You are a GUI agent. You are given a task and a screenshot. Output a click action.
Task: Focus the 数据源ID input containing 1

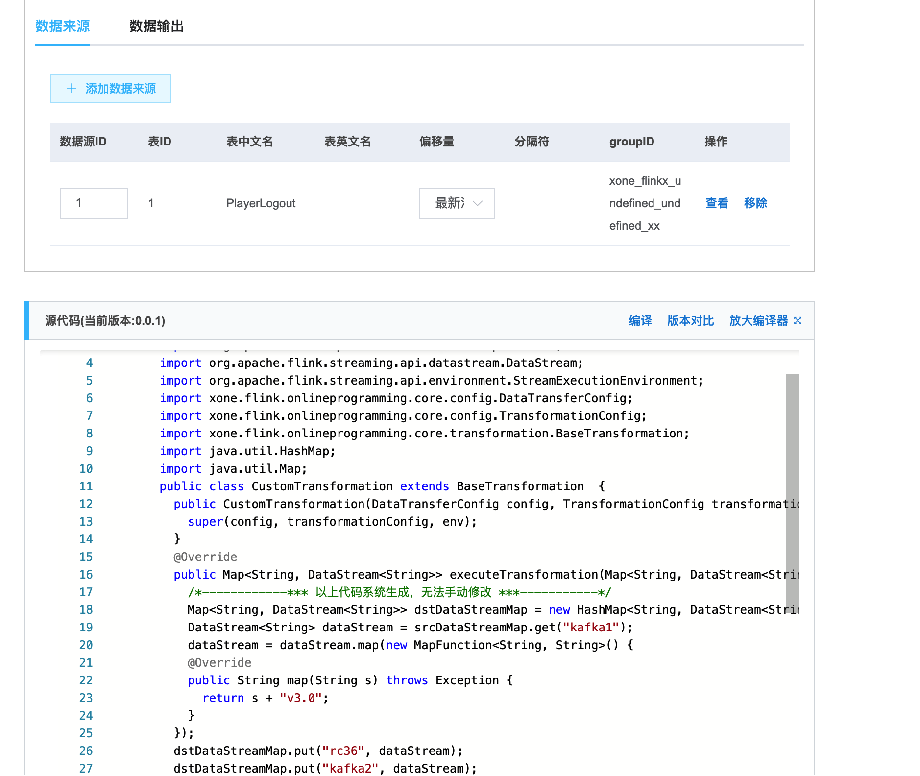click(x=94, y=204)
